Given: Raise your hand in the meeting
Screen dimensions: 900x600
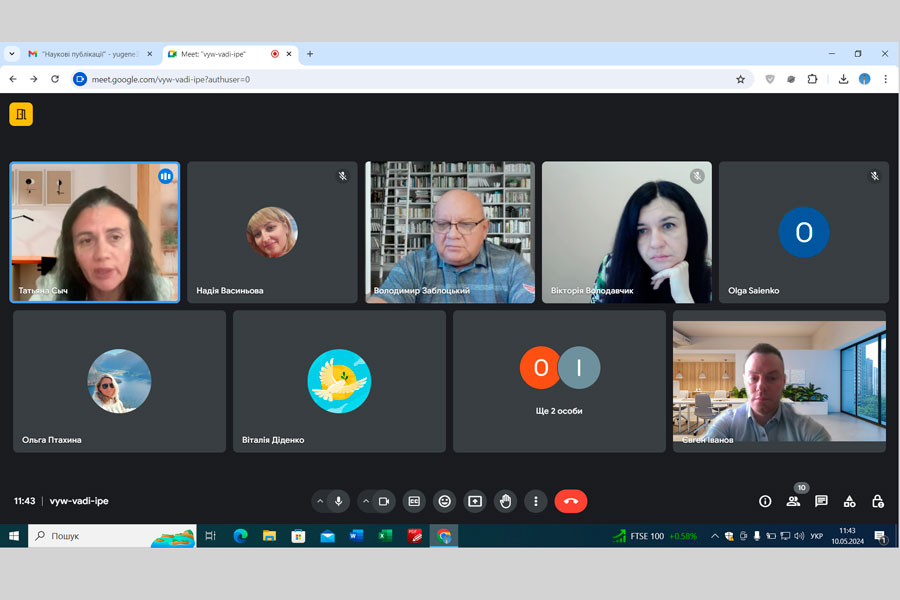Looking at the screenshot, I should (505, 501).
